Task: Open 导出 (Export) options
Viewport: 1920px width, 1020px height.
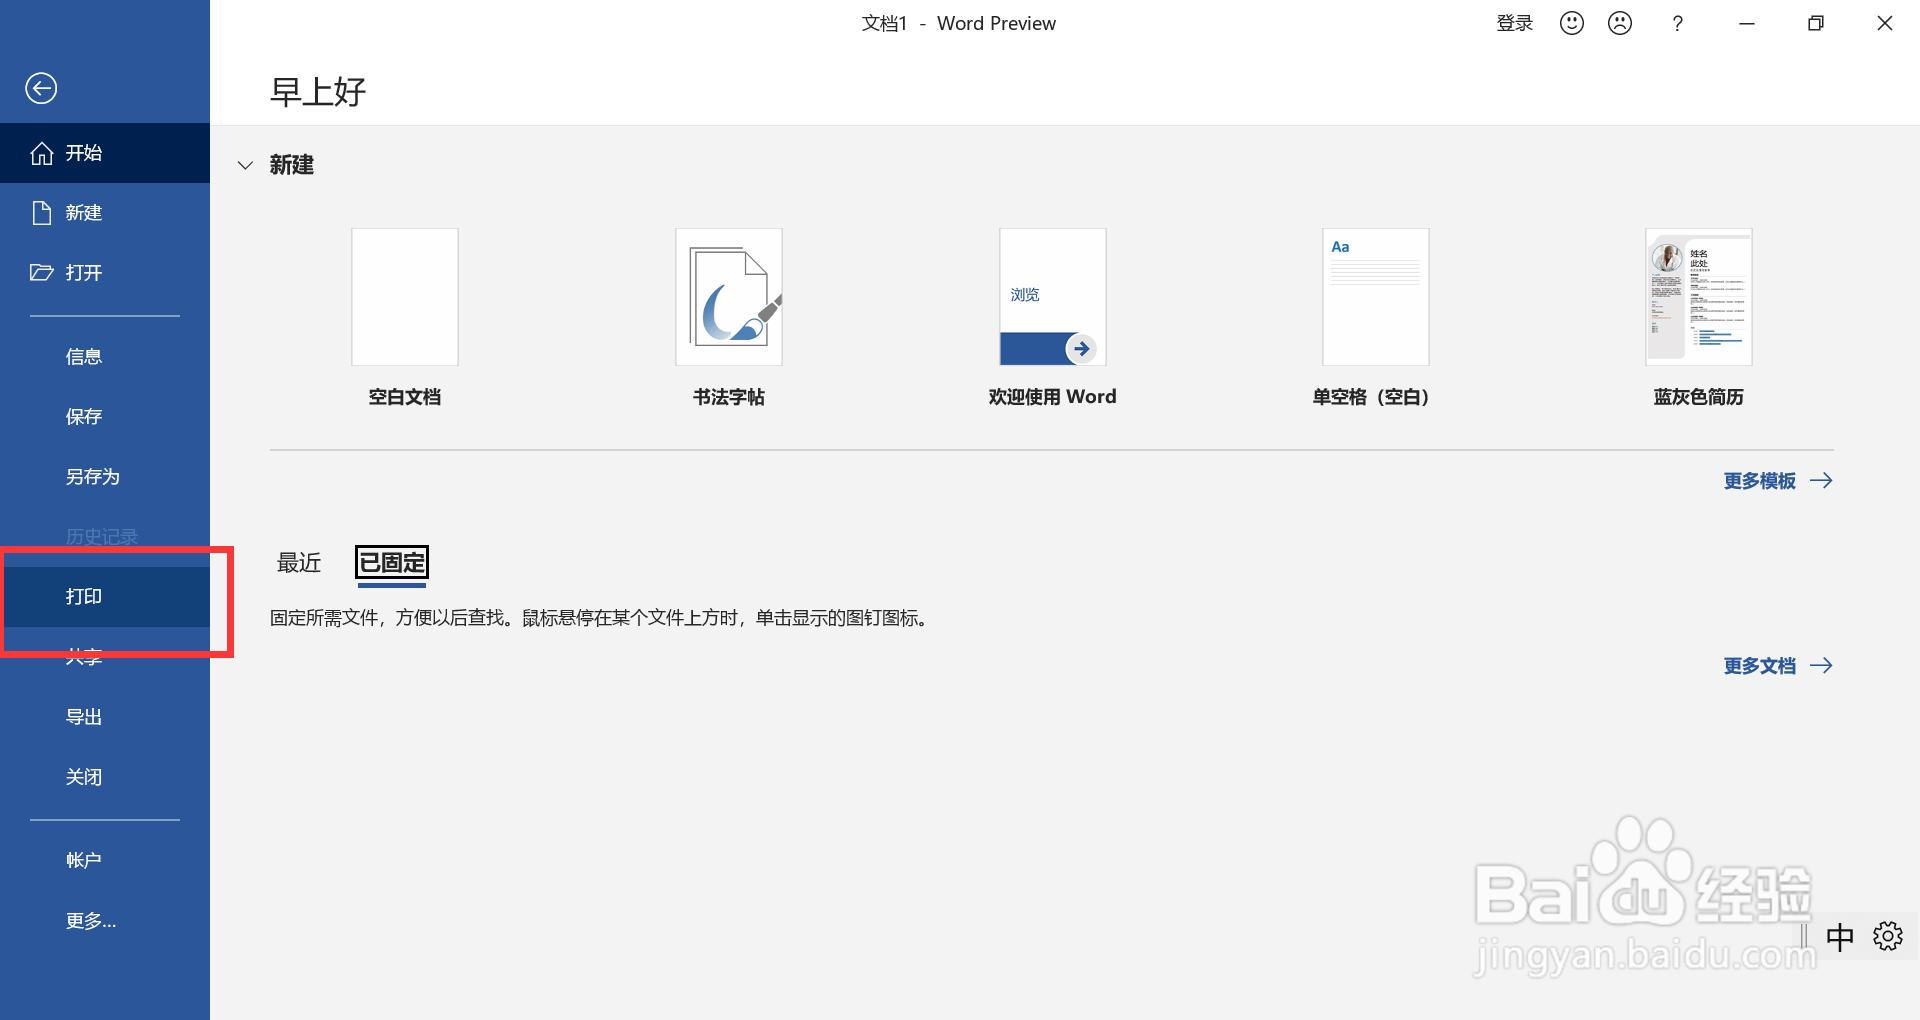Action: [x=83, y=716]
